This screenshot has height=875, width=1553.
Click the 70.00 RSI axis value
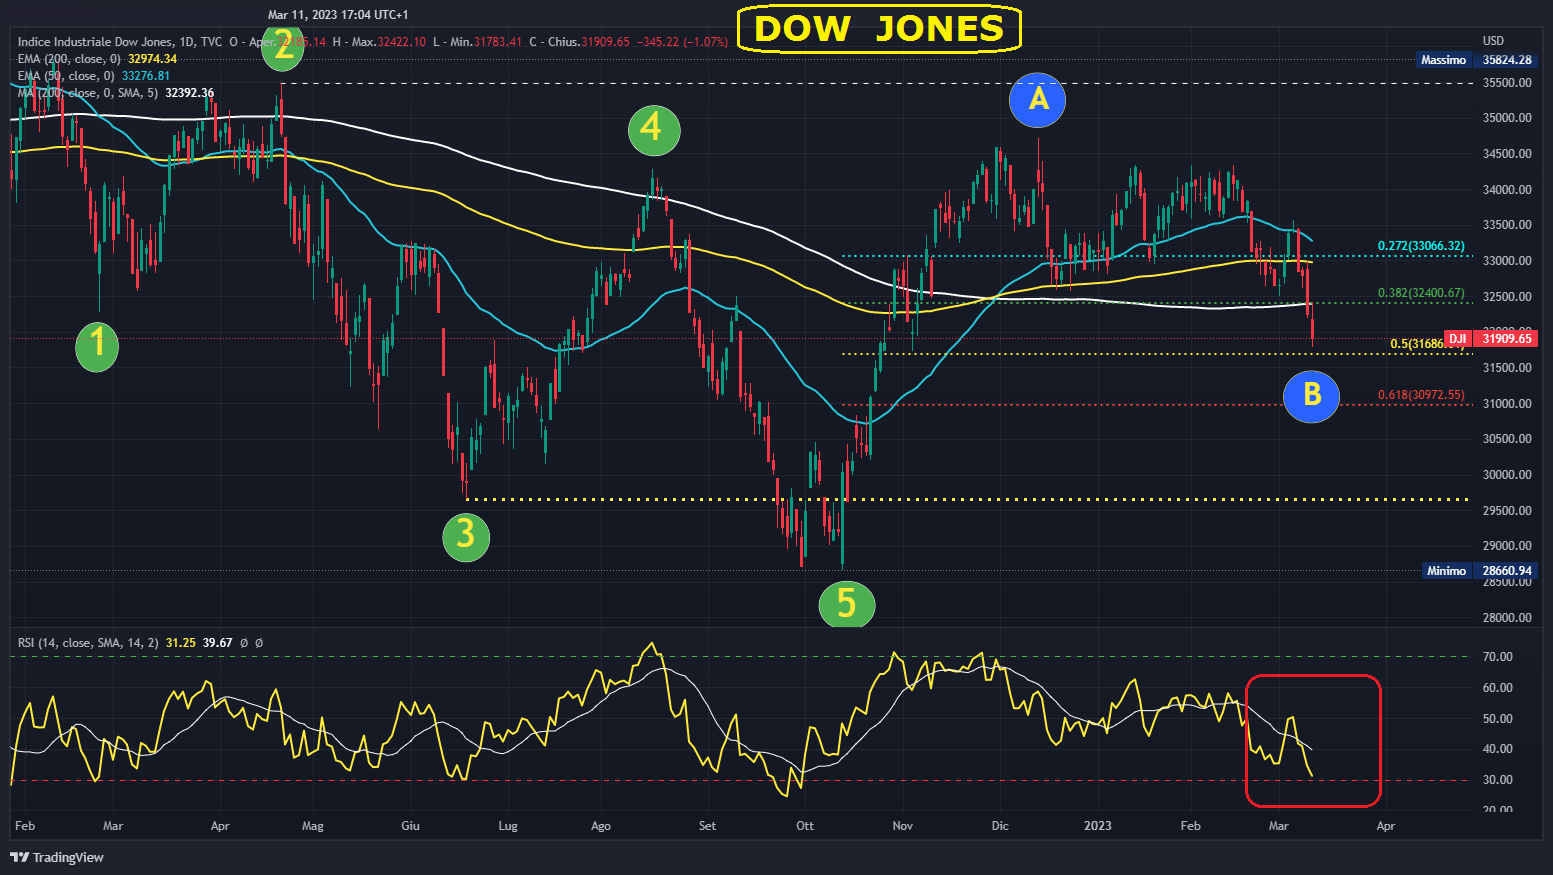click(x=1497, y=657)
